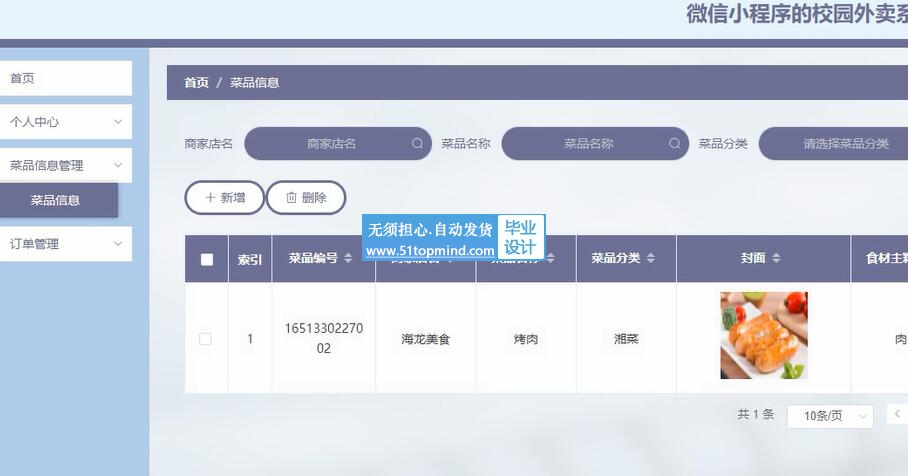This screenshot has width=908, height=476.
Task: Focus the 商家店名 search input
Action: [338, 144]
